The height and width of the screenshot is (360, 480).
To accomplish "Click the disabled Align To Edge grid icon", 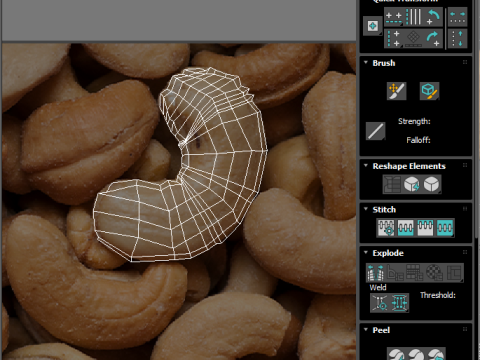I will point(413,39).
